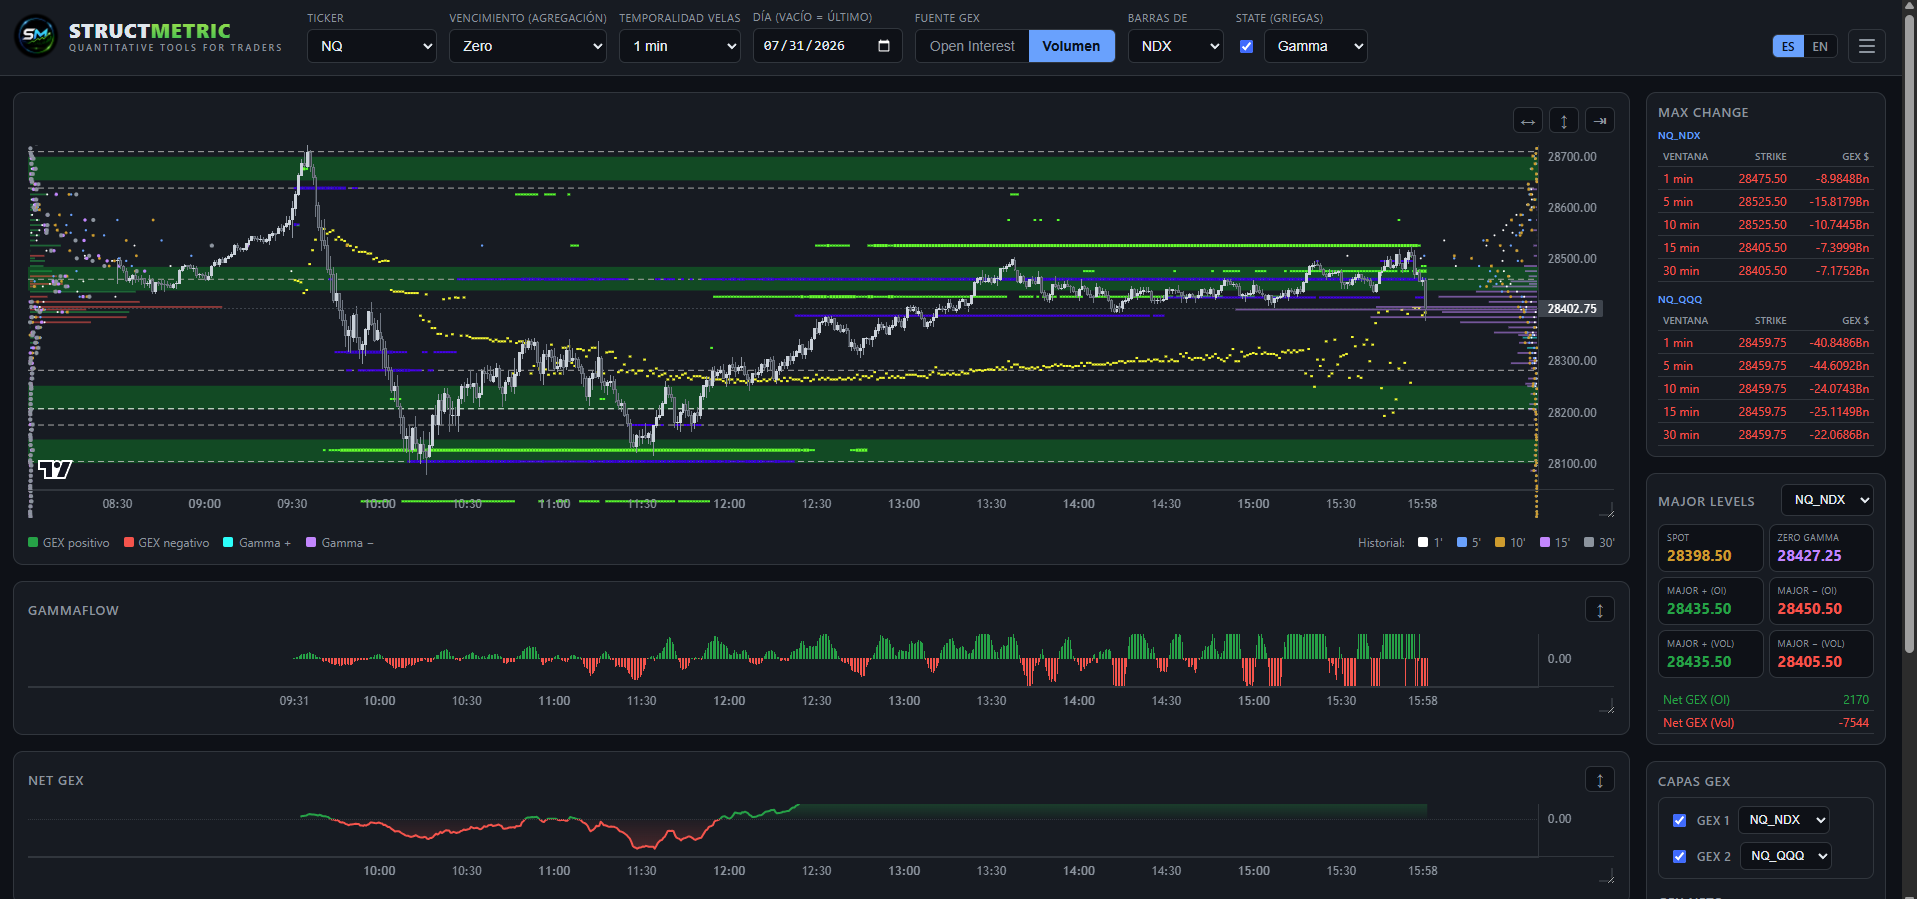This screenshot has height=899, width=1917.
Task: Open the Barras De dropdown showing NDX
Action: pyautogui.click(x=1176, y=46)
